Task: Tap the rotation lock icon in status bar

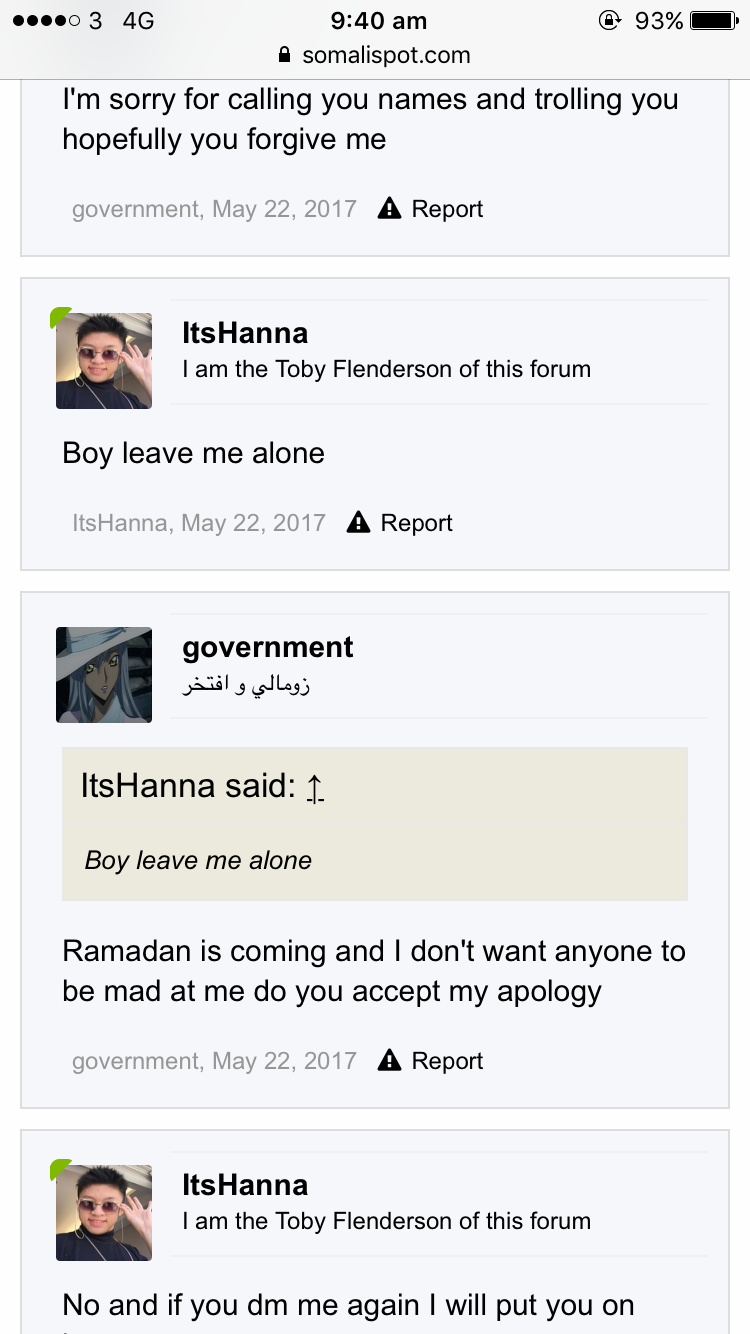Action: click(x=608, y=20)
